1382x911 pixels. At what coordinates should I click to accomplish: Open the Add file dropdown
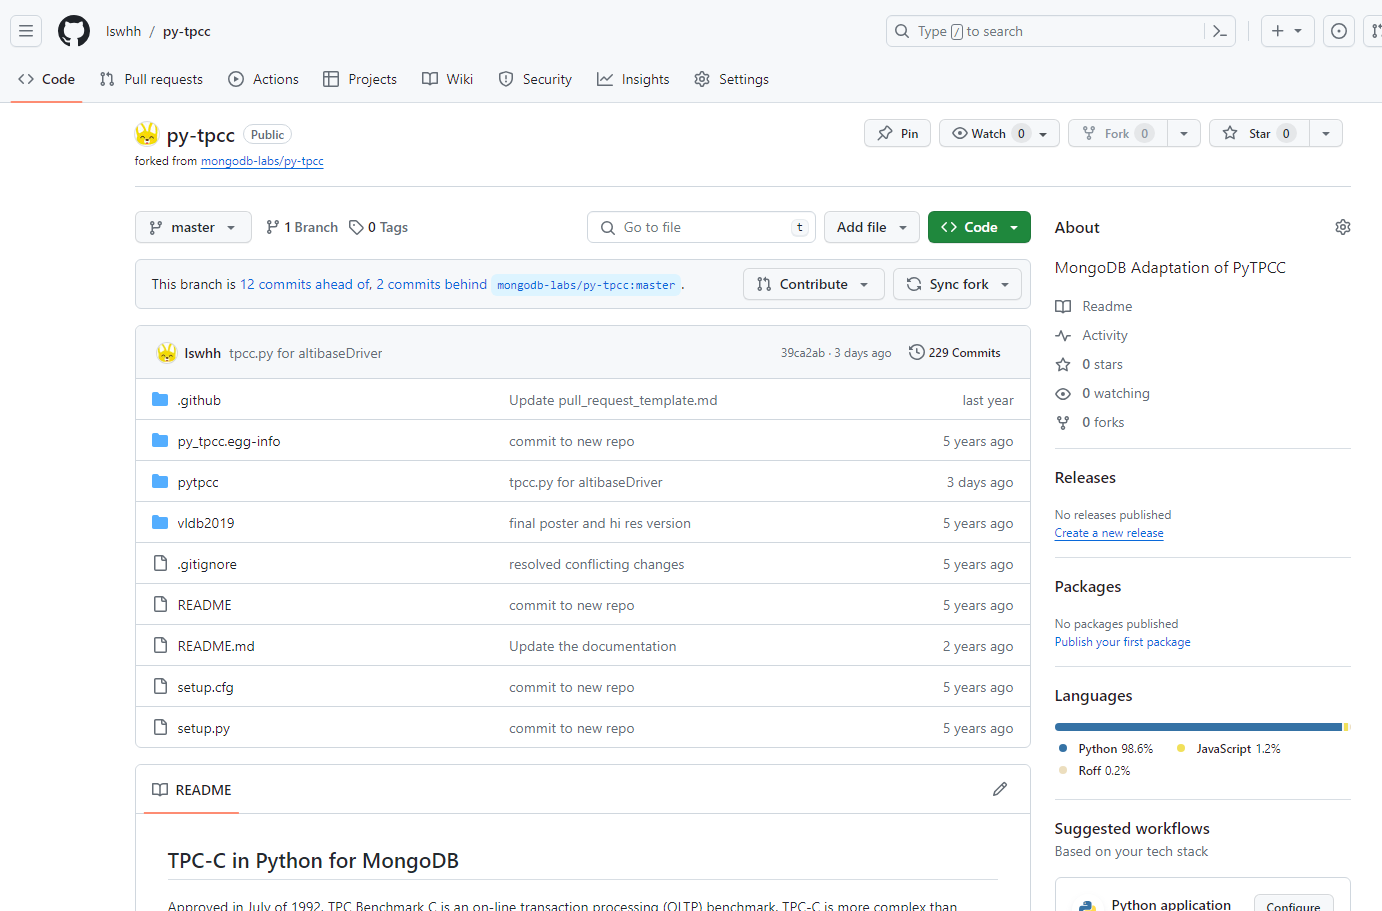pos(871,227)
